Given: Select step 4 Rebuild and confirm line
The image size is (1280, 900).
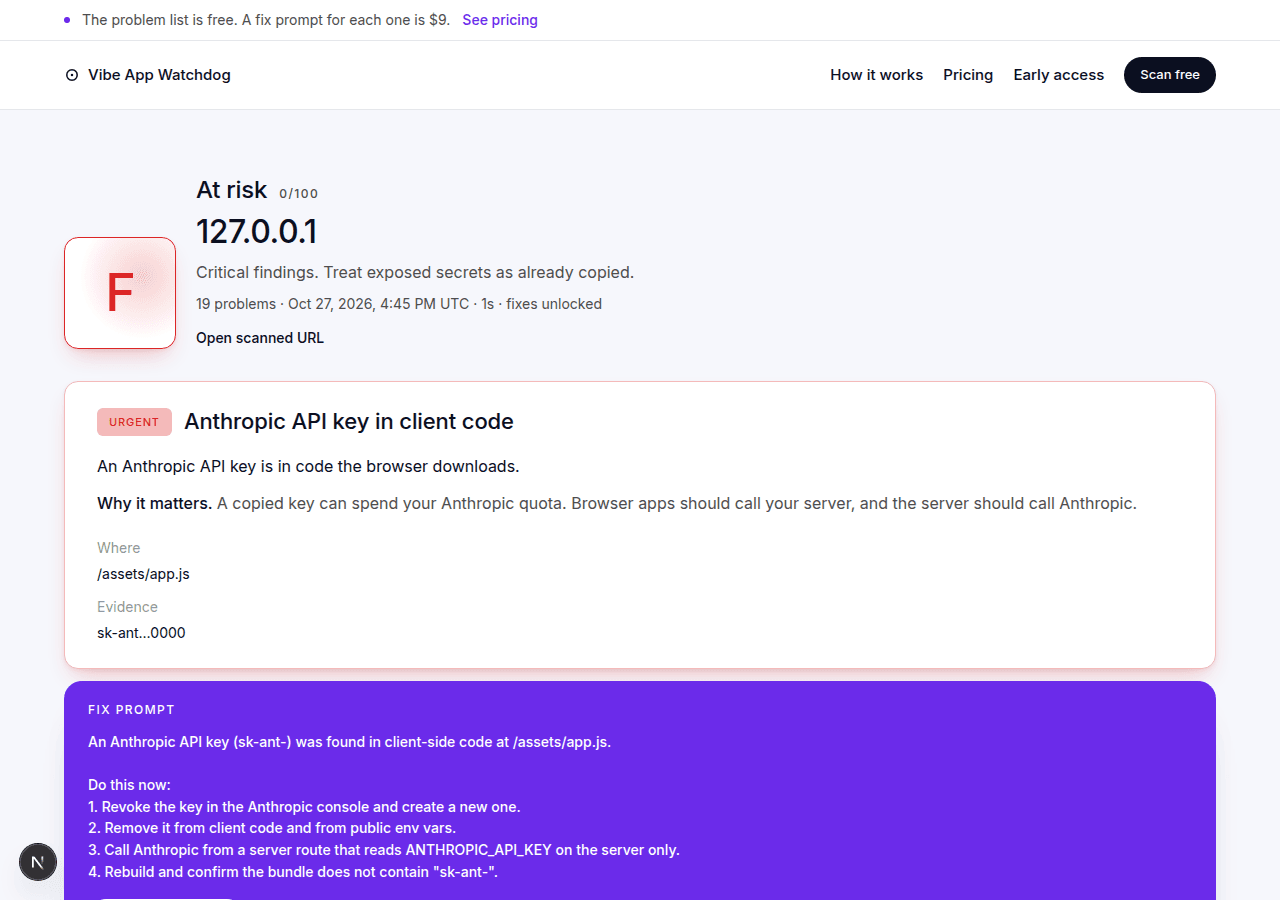Looking at the screenshot, I should pos(293,872).
